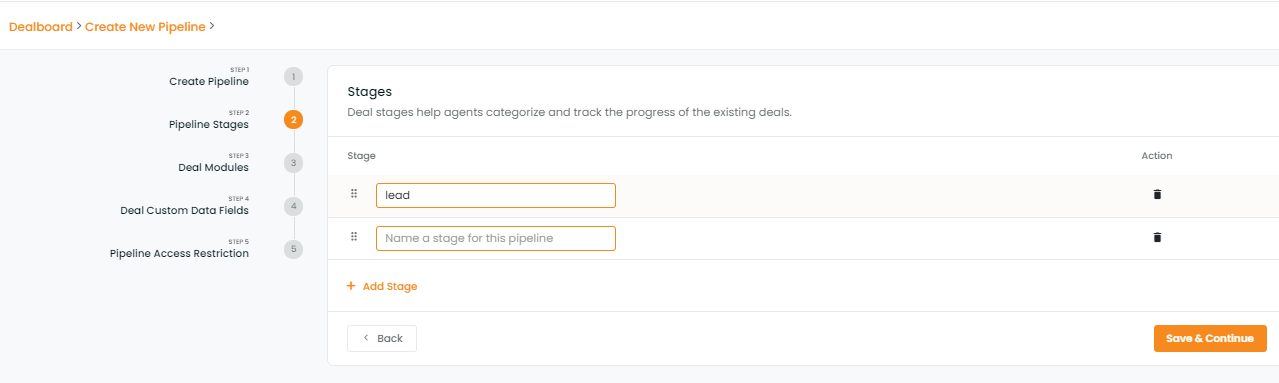This screenshot has height=383, width=1279.
Task: Delete the "lead" stage with its trash icon
Action: tap(1157, 195)
